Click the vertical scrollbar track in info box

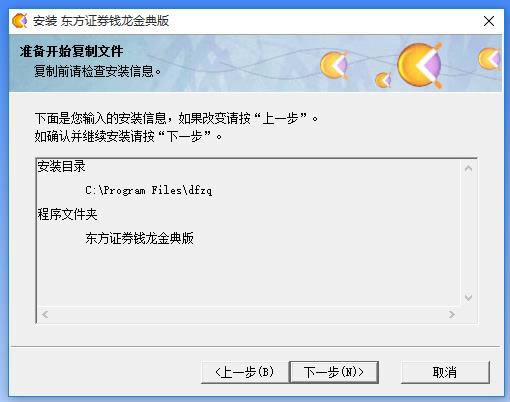(468, 233)
